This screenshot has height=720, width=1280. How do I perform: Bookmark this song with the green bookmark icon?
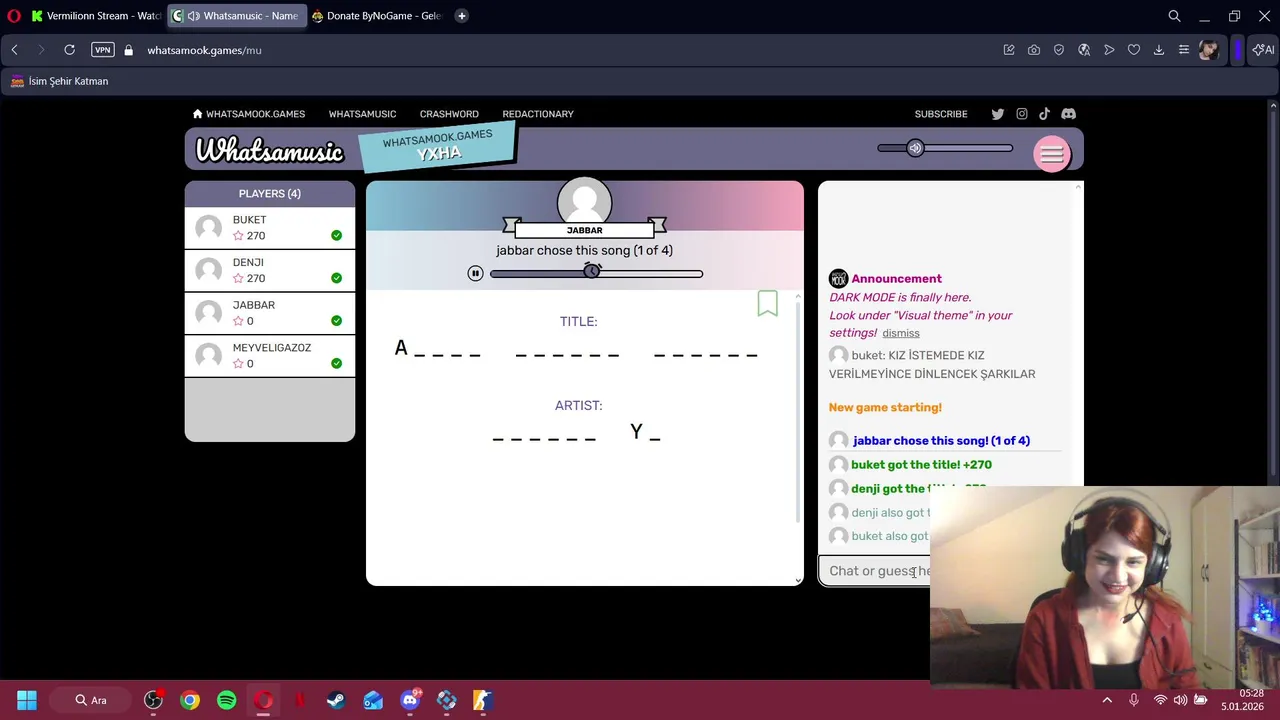click(x=767, y=304)
